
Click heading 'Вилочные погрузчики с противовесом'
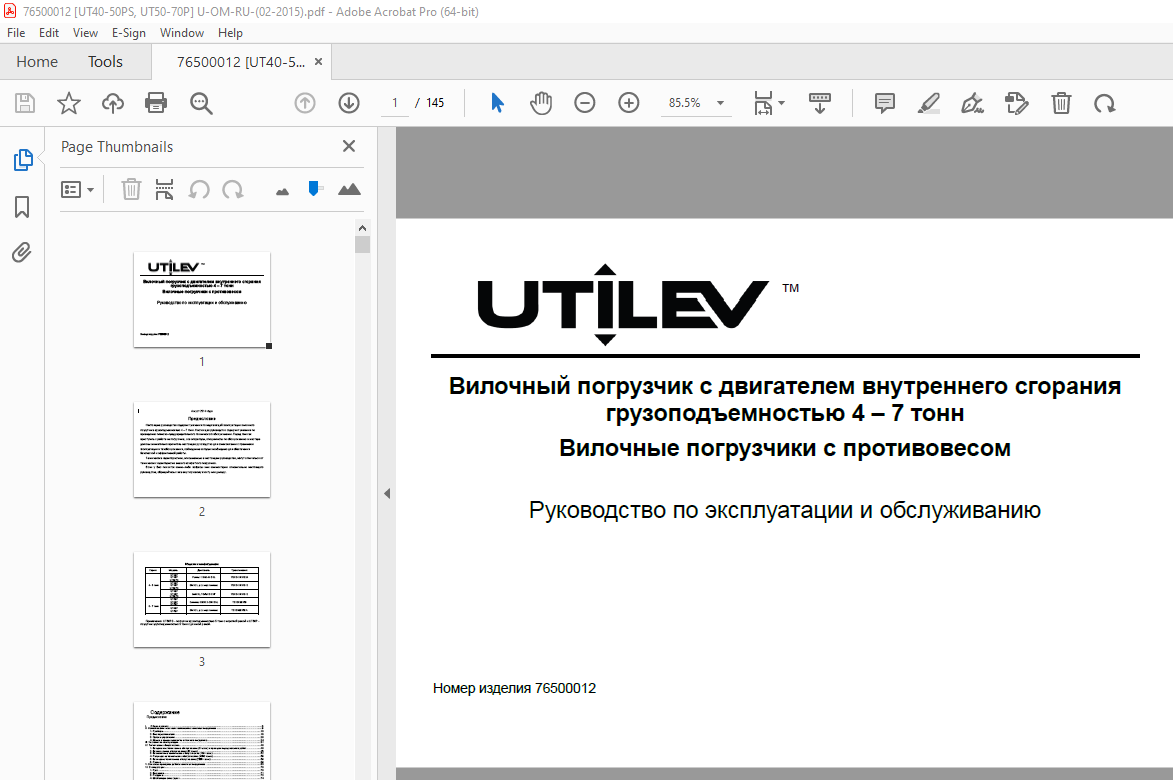tap(785, 448)
